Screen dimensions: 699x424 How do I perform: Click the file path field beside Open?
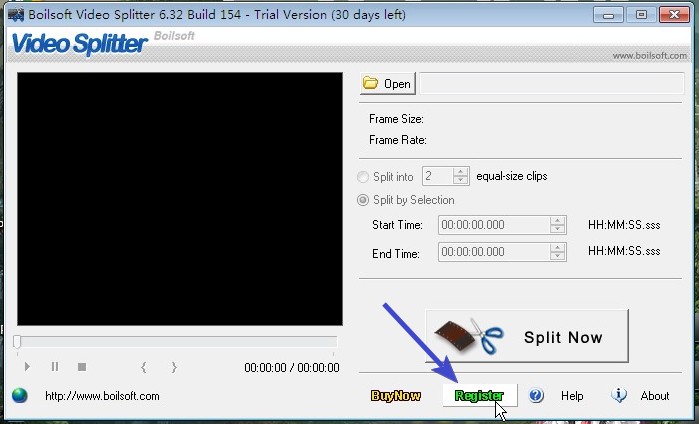(x=552, y=83)
